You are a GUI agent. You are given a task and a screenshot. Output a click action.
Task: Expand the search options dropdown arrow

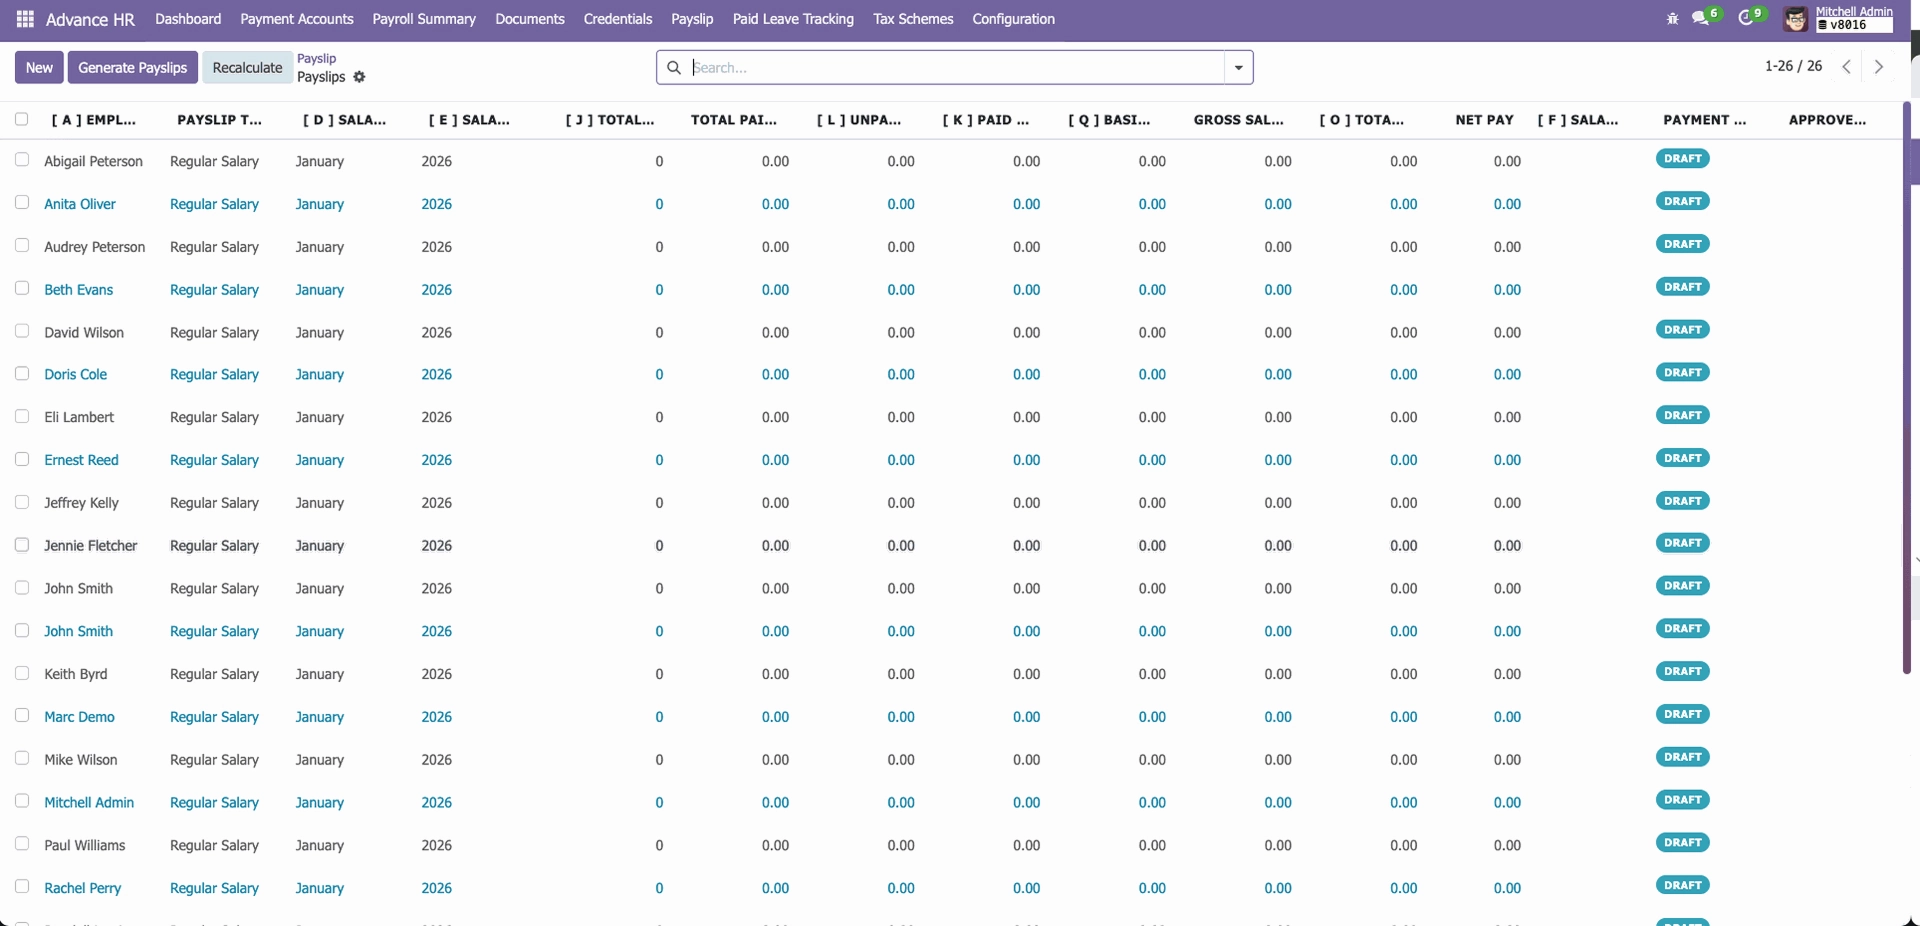tap(1239, 67)
